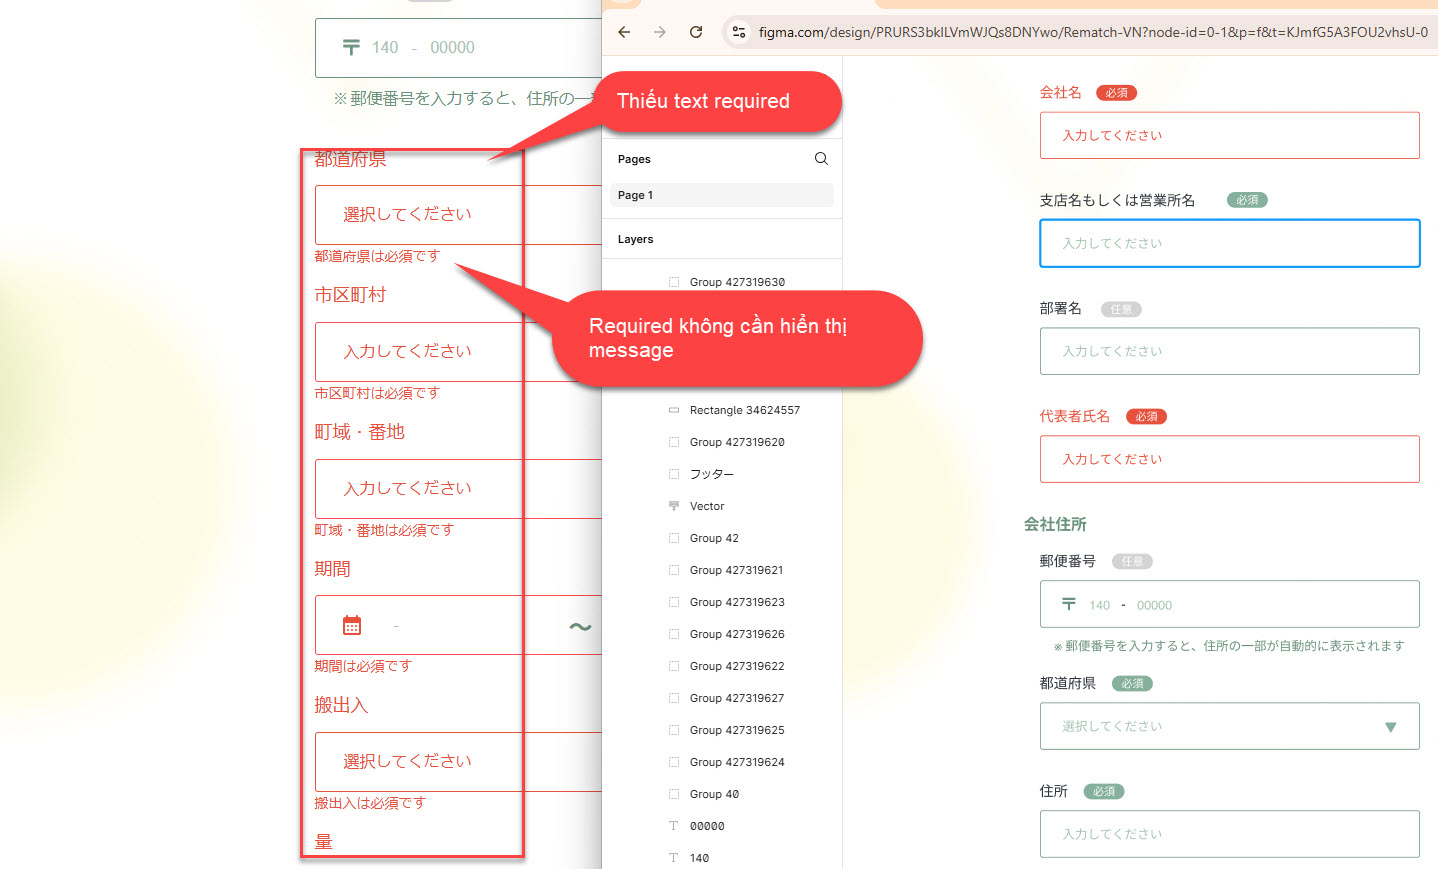Open the 都道府県 select field on left form
This screenshot has height=869, width=1438.
pos(420,215)
